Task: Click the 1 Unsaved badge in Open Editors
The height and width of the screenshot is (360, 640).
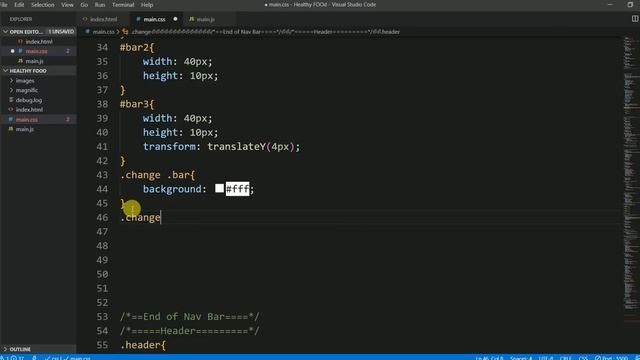Action: 61,31
